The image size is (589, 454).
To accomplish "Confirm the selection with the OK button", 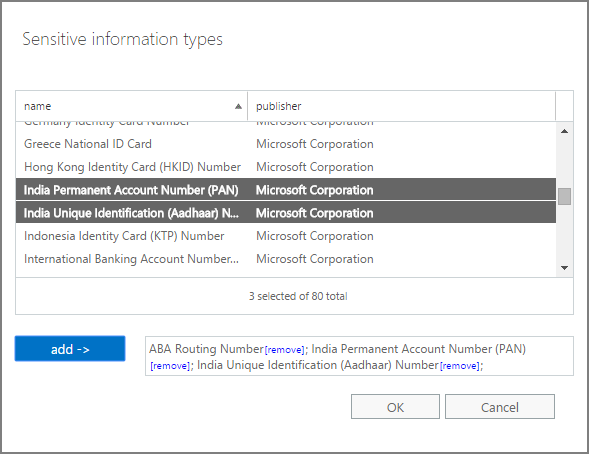I will pos(395,407).
